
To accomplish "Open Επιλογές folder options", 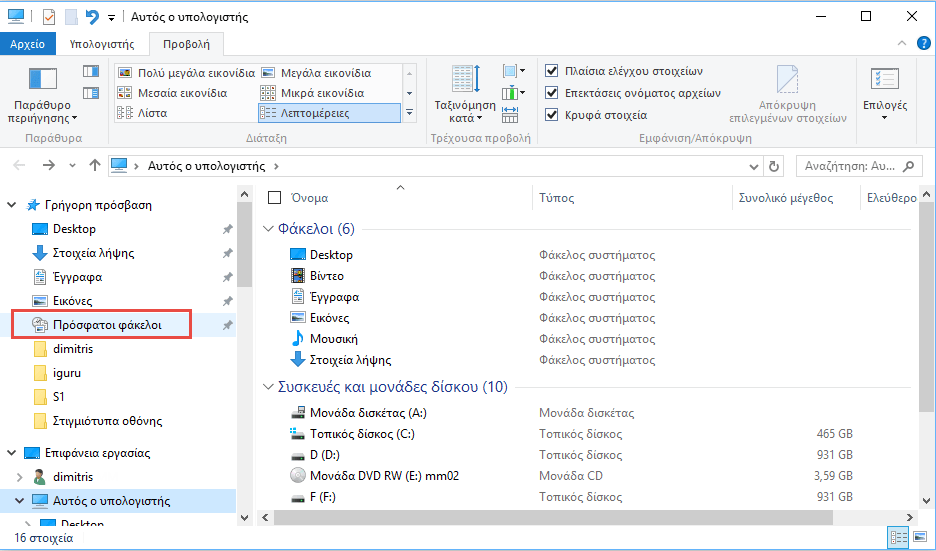I will [x=885, y=94].
